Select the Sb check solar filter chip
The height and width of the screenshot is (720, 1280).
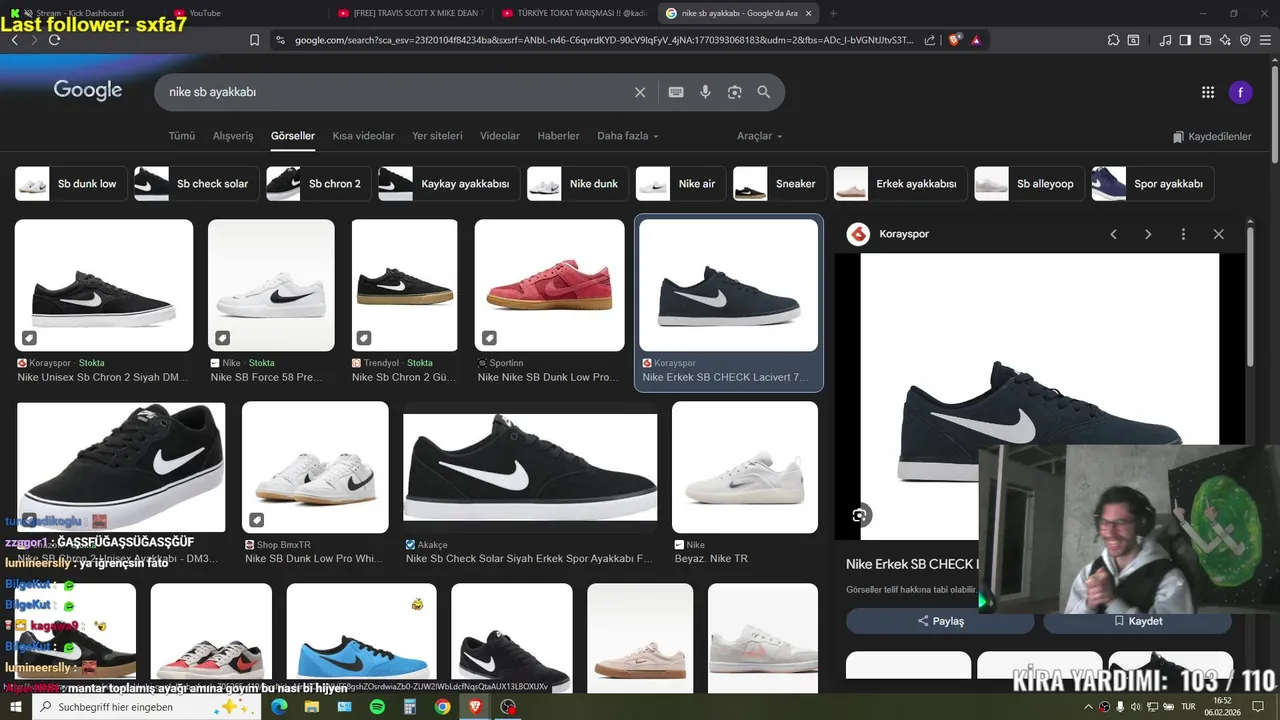[197, 184]
